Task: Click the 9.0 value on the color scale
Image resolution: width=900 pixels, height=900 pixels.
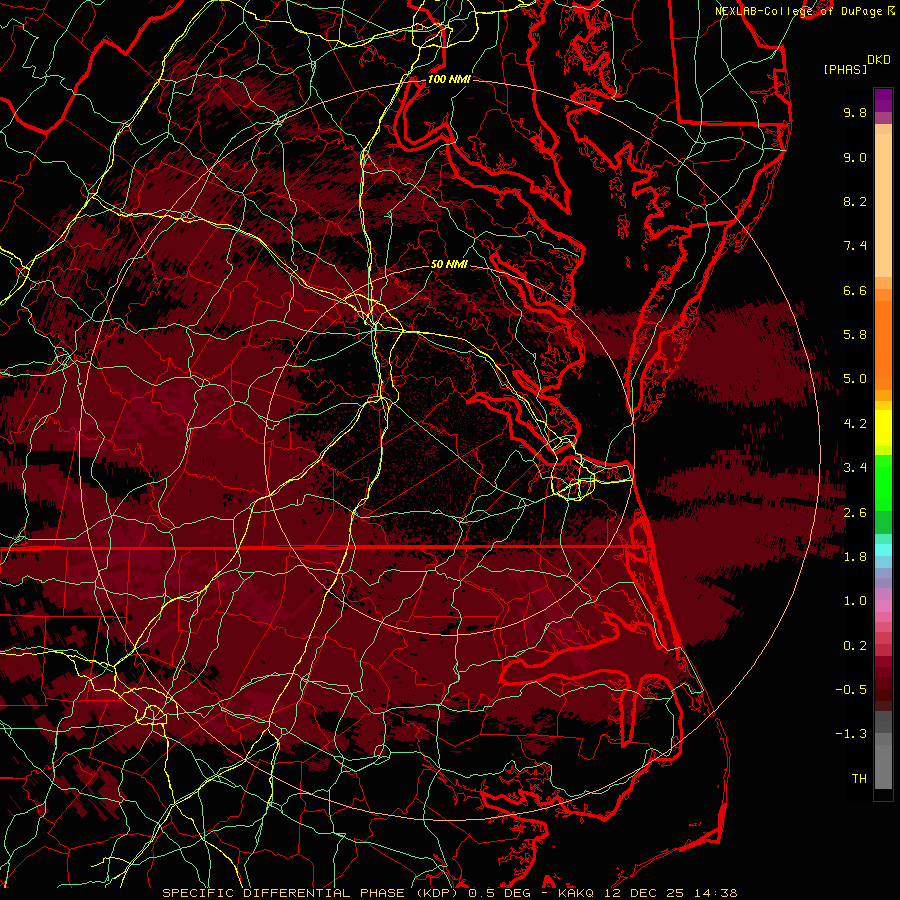Action: [x=855, y=157]
